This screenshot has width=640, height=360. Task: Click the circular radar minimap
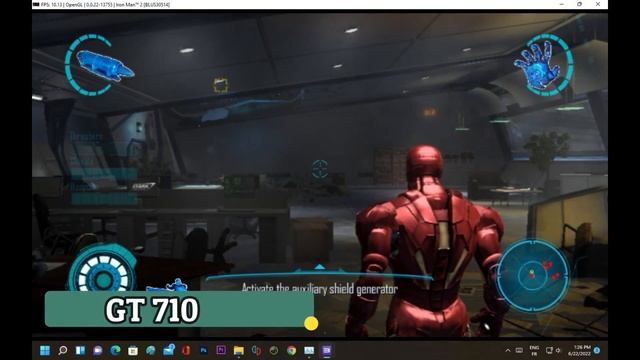tap(532, 276)
